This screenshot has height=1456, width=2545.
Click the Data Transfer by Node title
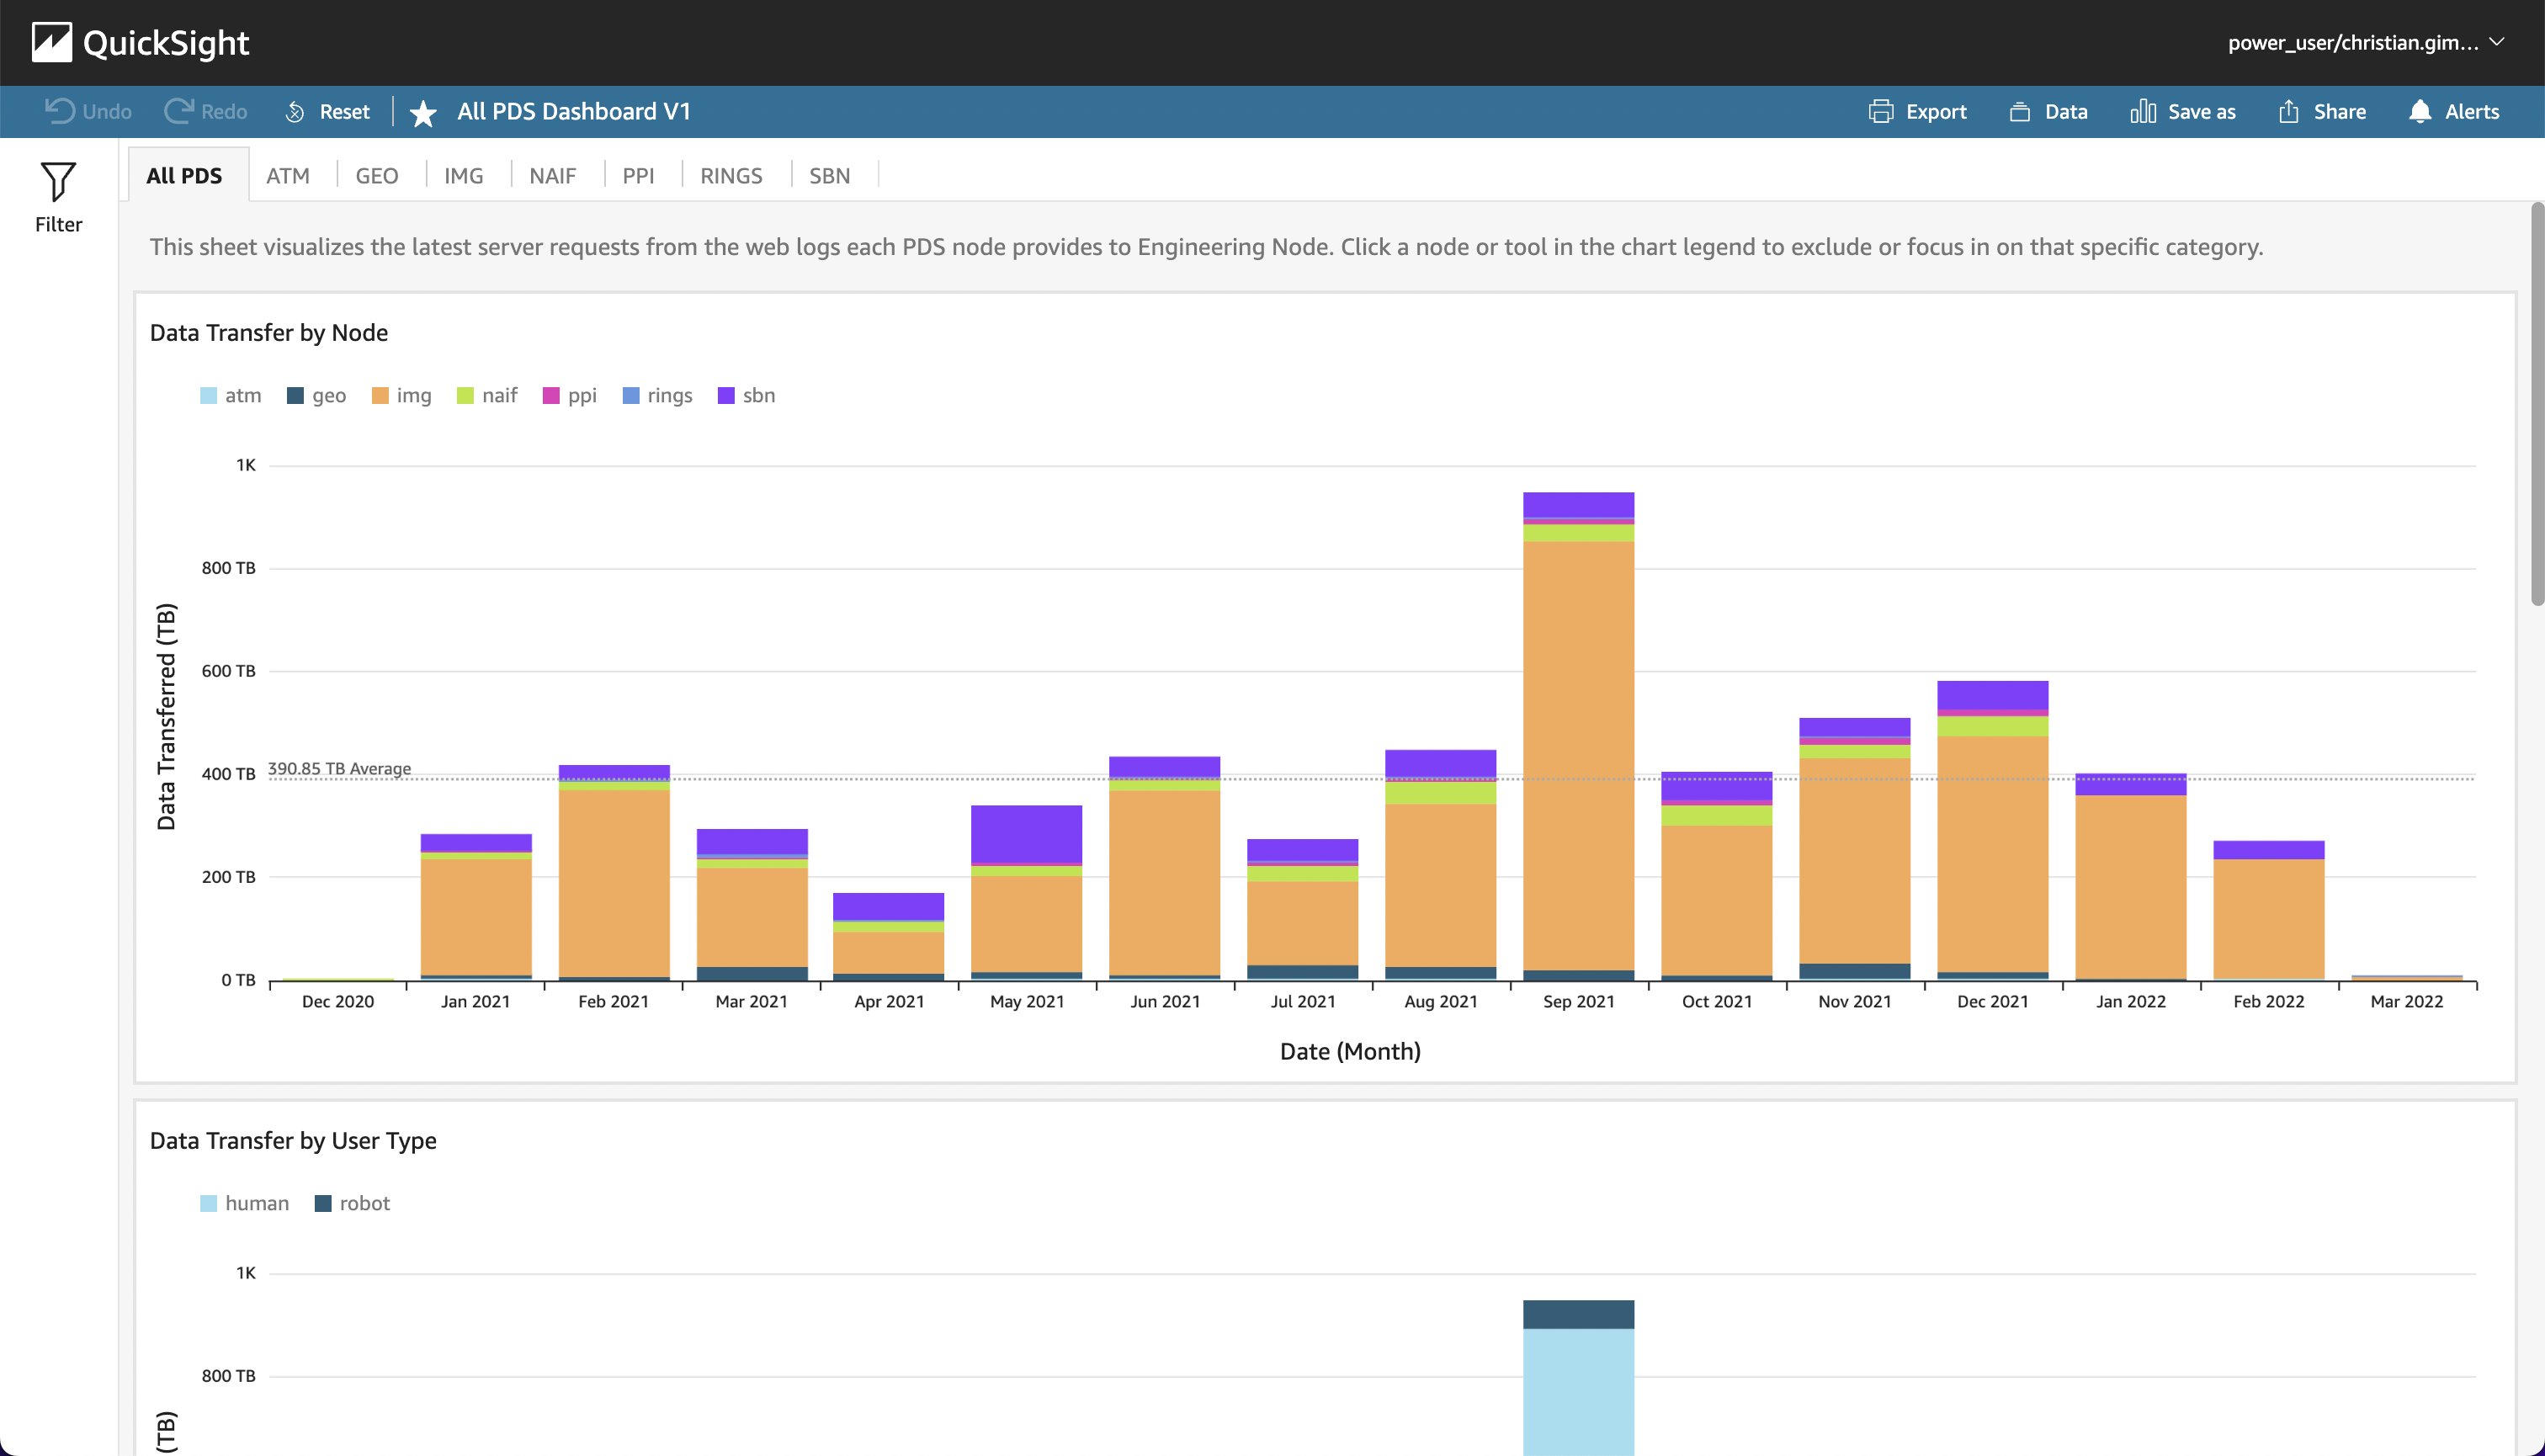tap(269, 333)
